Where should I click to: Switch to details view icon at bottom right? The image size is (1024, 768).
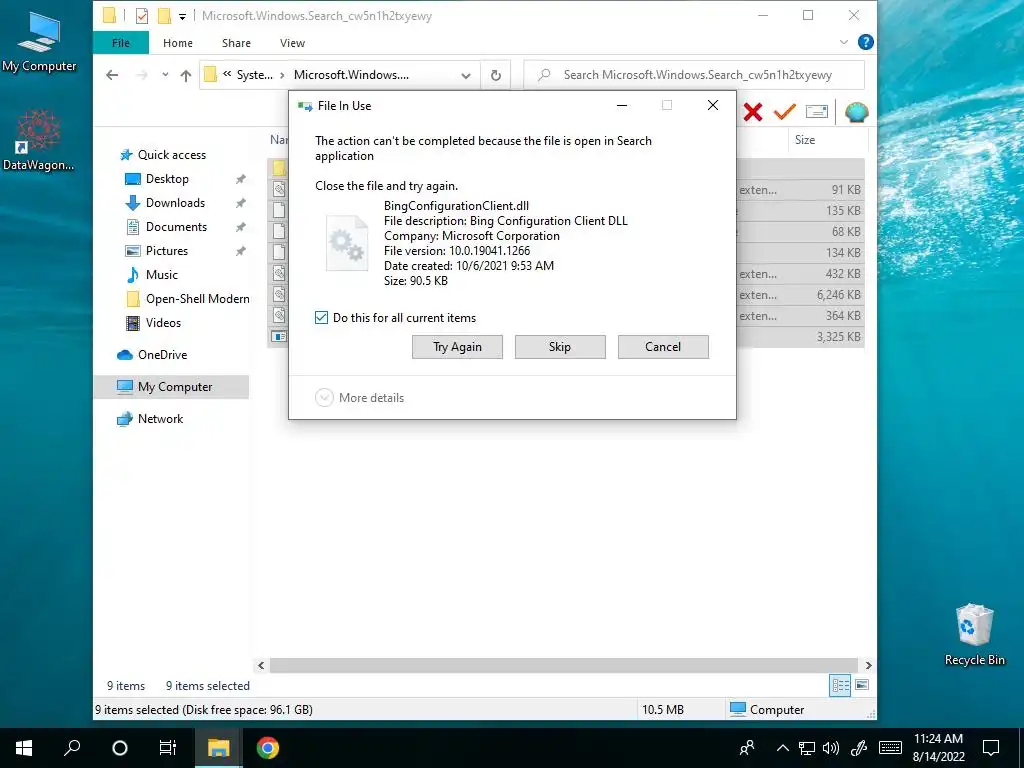(840, 685)
